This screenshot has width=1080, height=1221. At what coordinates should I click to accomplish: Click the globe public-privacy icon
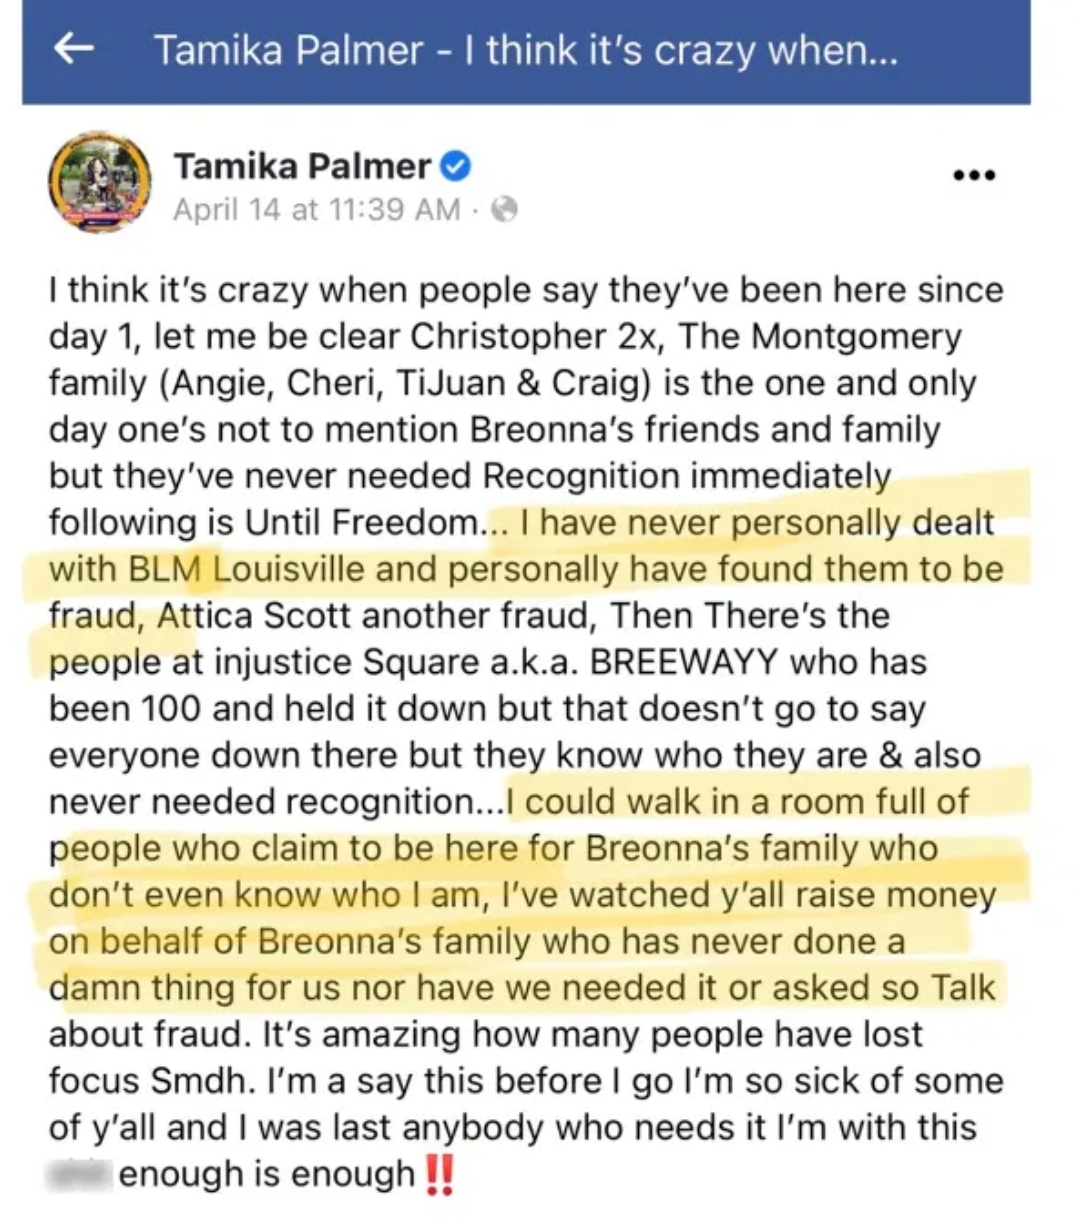coord(506,209)
